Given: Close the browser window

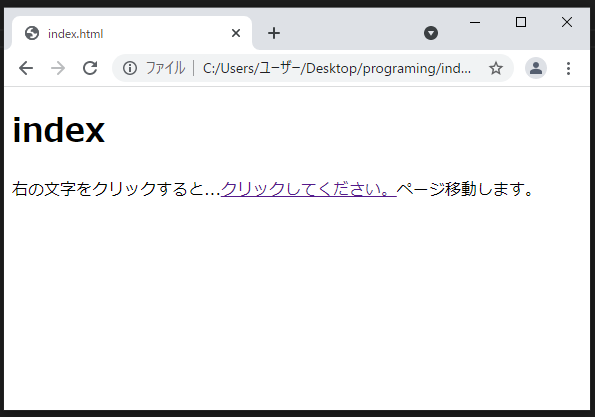Looking at the screenshot, I should point(567,22).
